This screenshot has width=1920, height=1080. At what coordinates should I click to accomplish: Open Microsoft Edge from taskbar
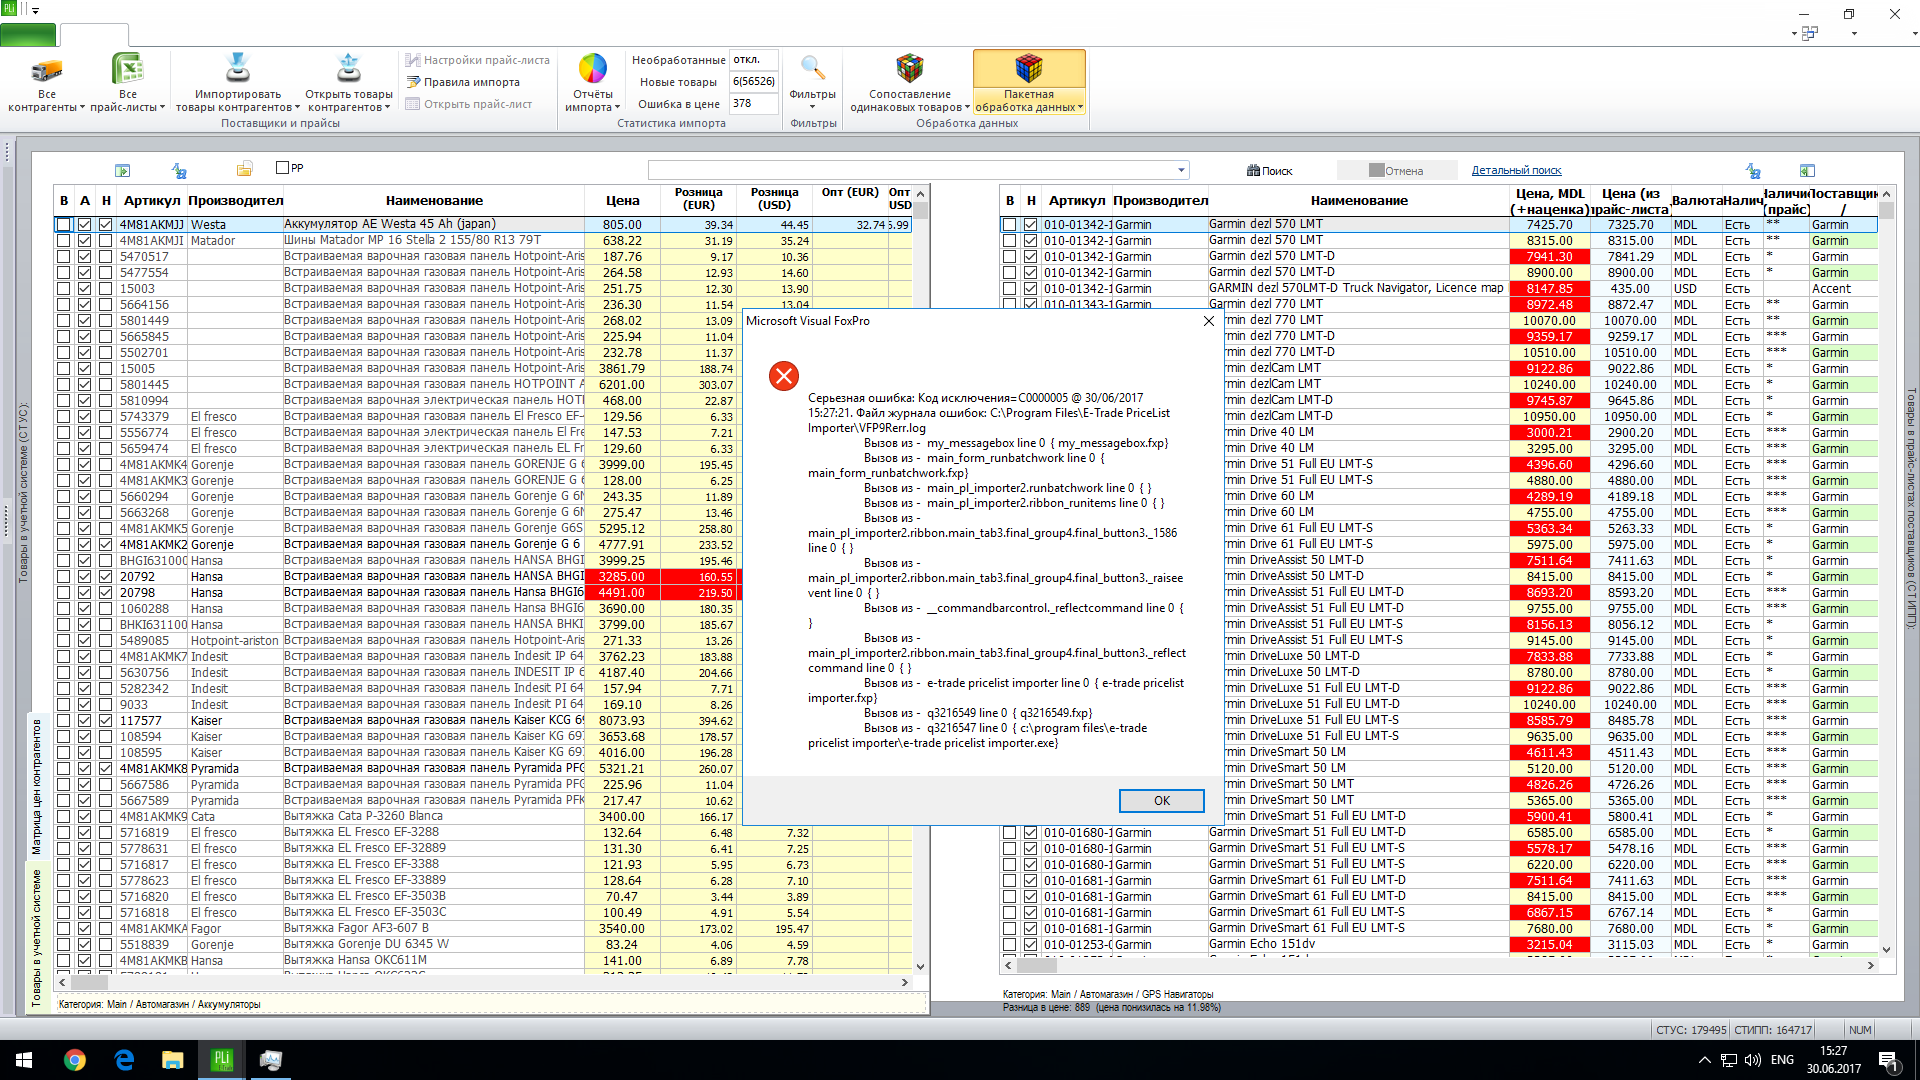point(124,1060)
